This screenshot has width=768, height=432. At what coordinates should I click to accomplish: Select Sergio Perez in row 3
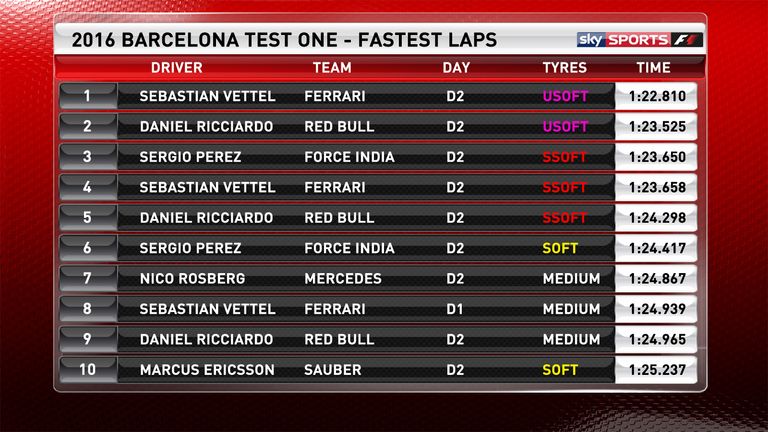click(190, 157)
